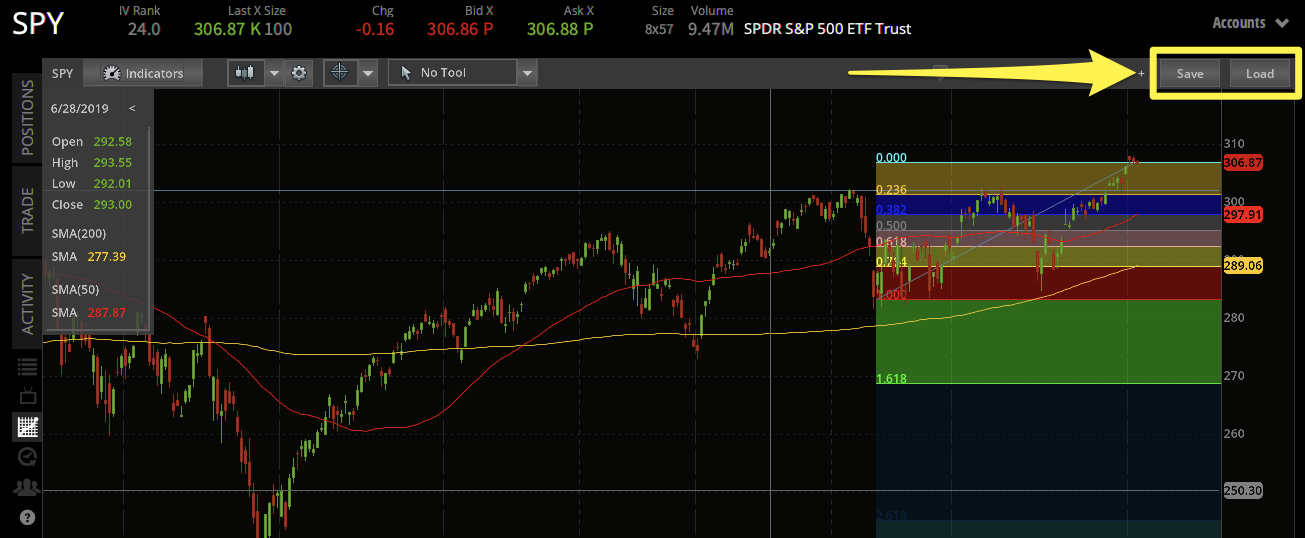Open the TV video feed icon

(x=27, y=397)
